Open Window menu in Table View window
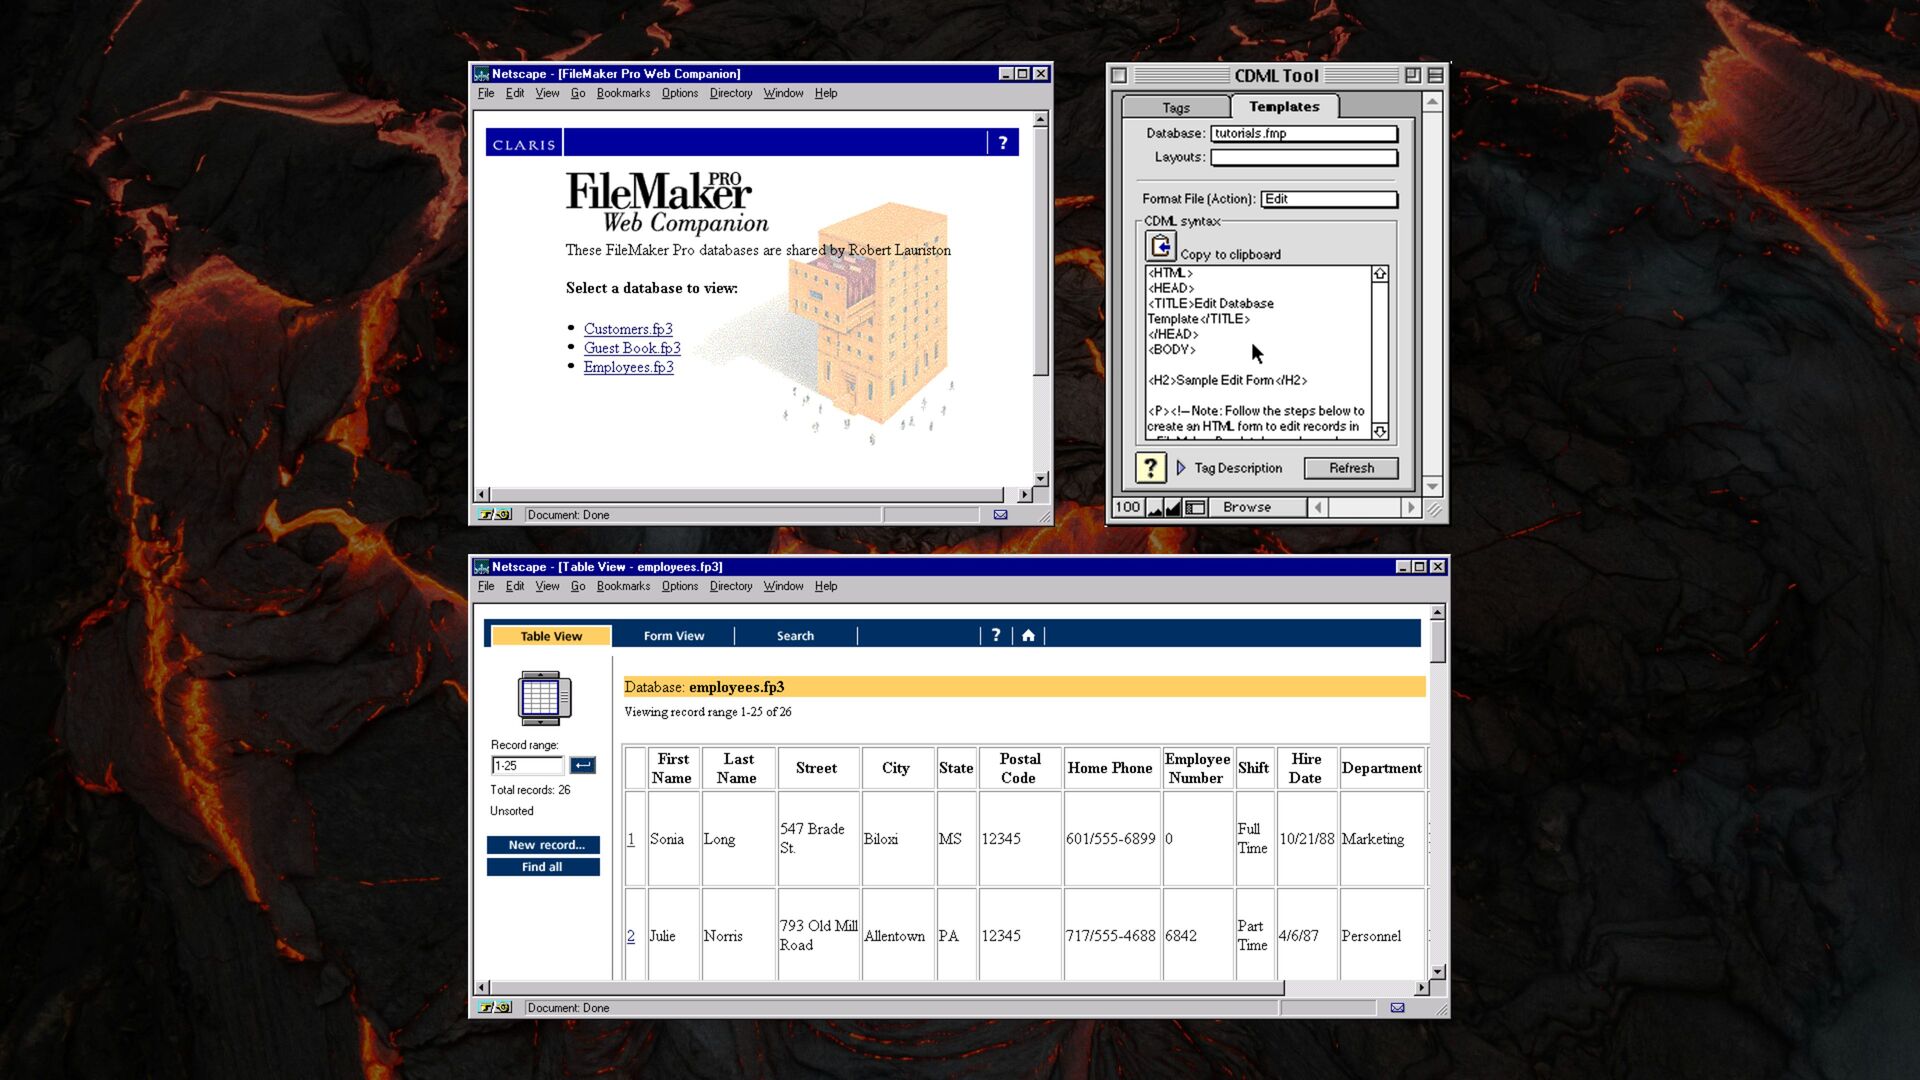The height and width of the screenshot is (1080, 1920). coord(783,587)
